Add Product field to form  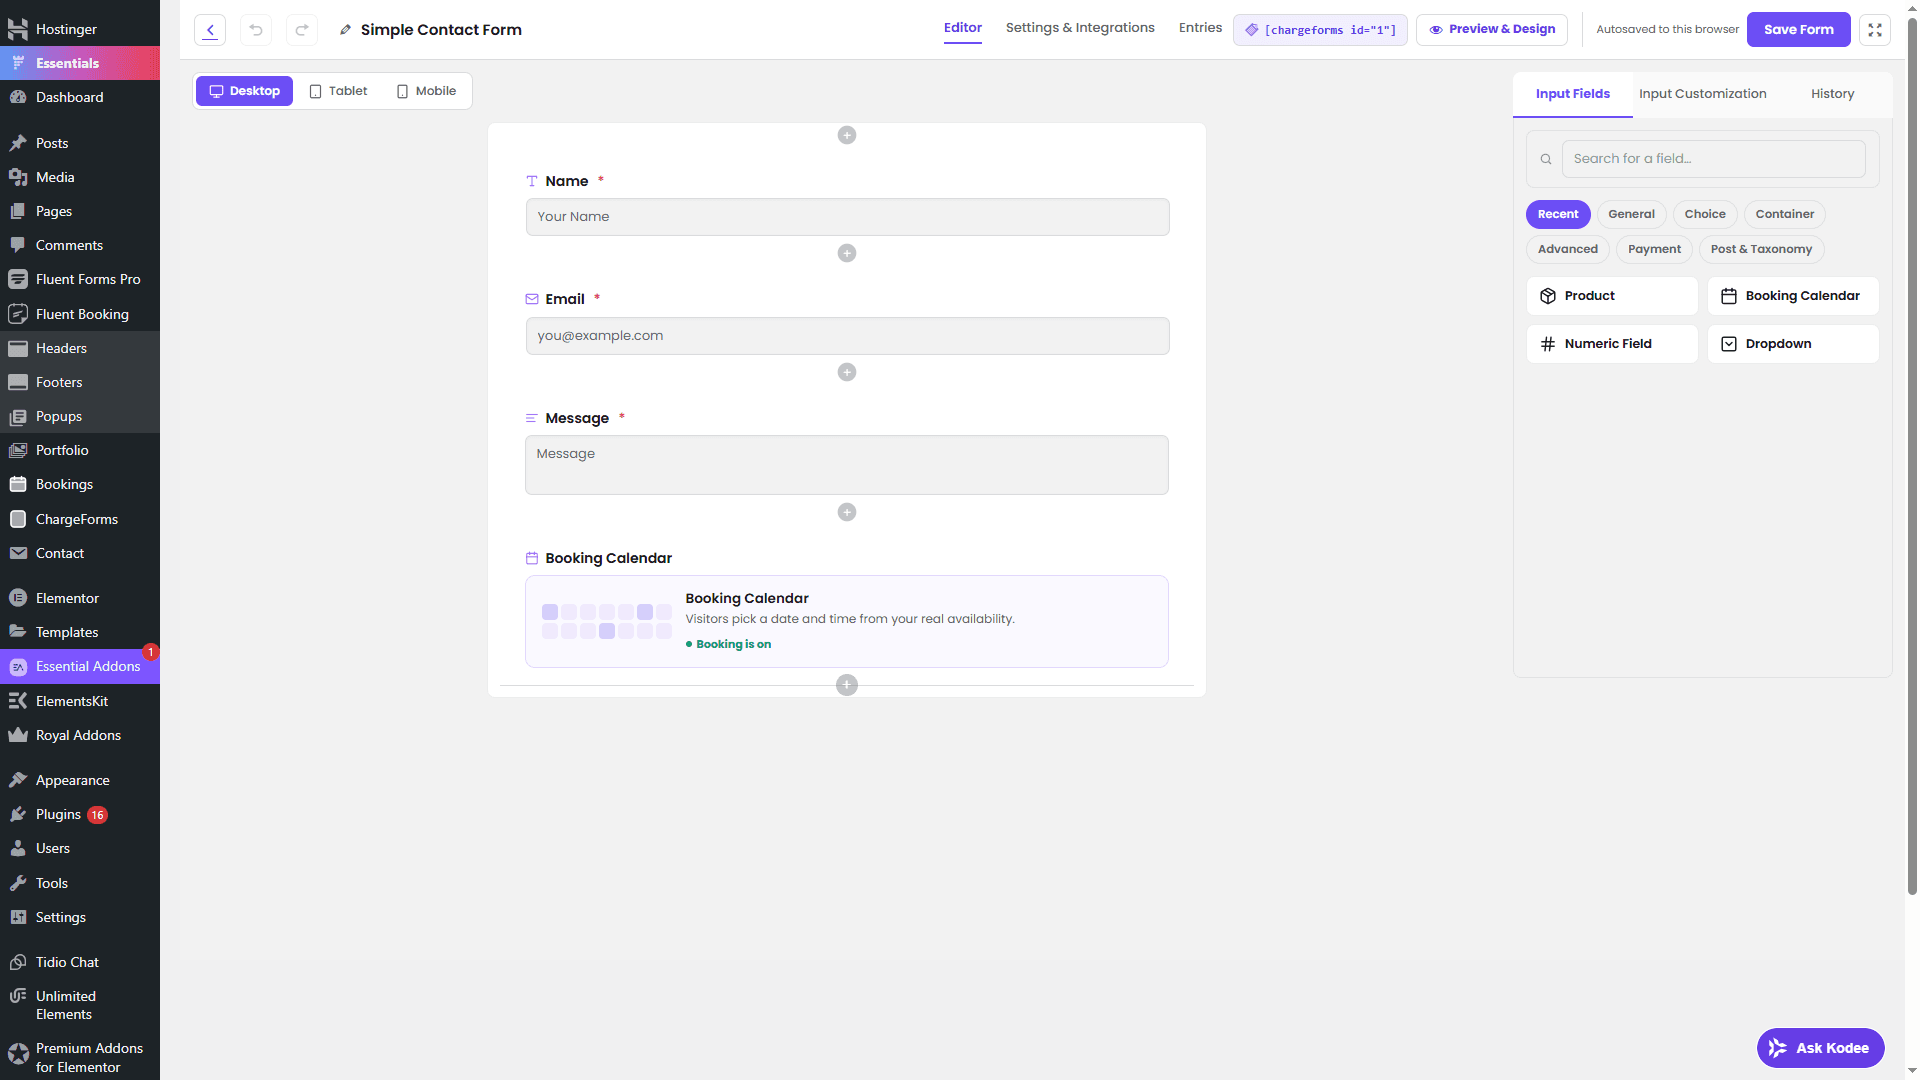tap(1612, 296)
